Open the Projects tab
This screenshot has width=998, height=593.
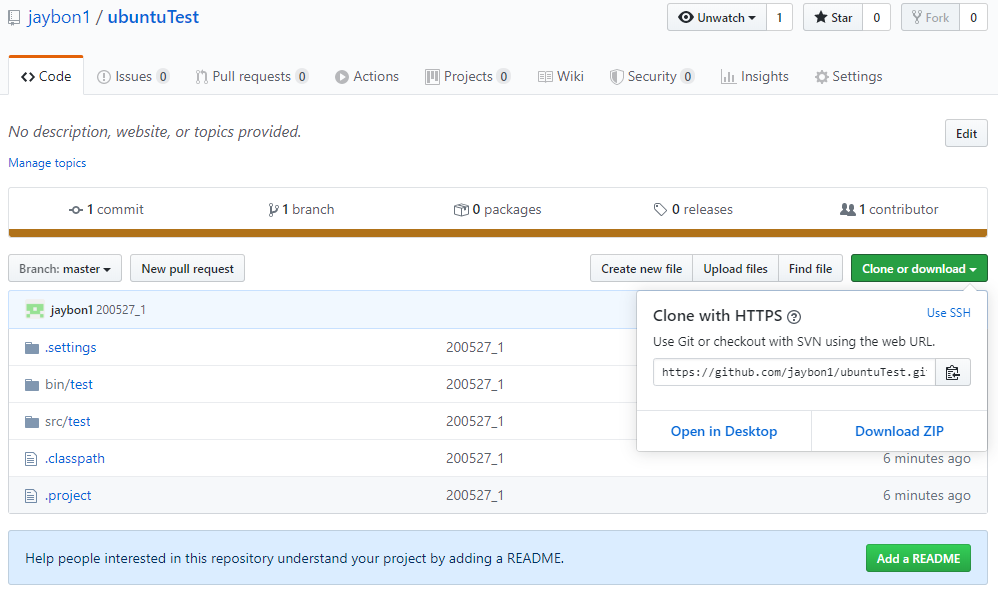(468, 76)
